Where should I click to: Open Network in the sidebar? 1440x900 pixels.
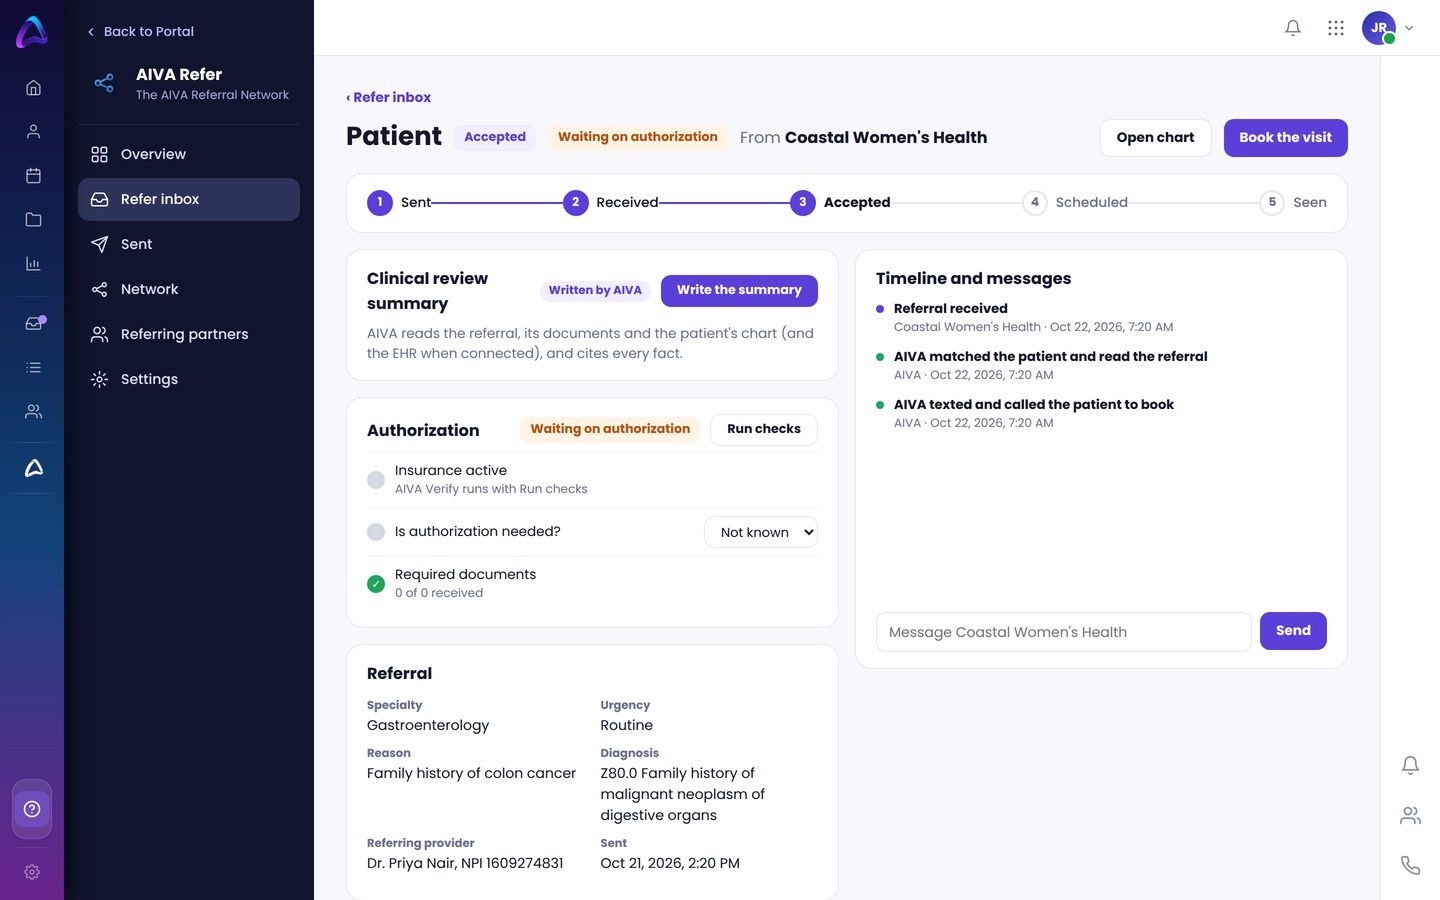coord(189,289)
